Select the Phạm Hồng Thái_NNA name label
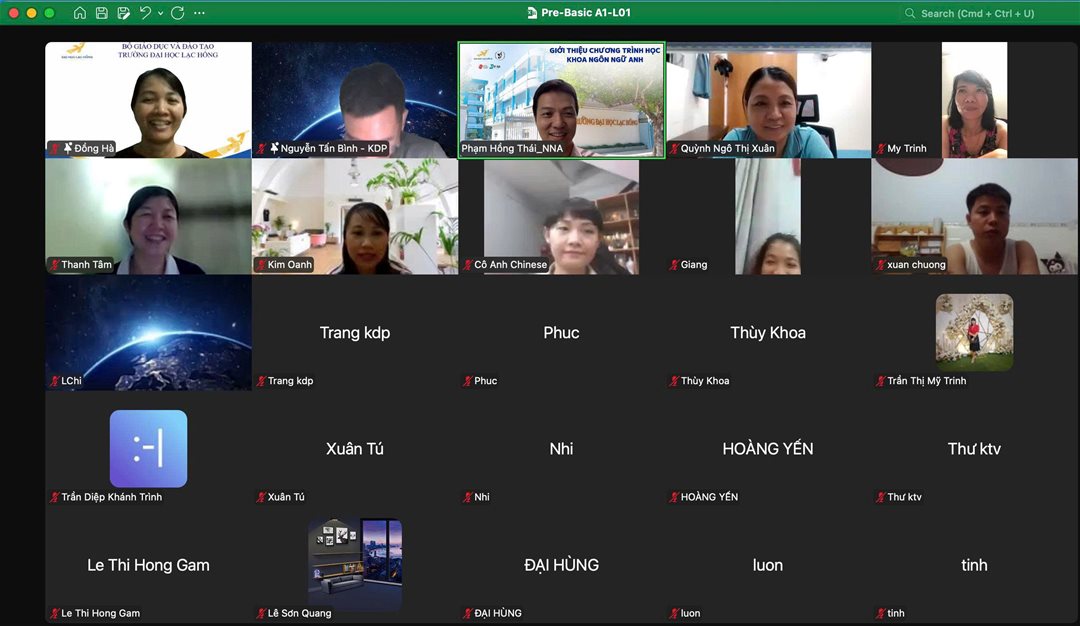This screenshot has height=626, width=1080. [512, 148]
